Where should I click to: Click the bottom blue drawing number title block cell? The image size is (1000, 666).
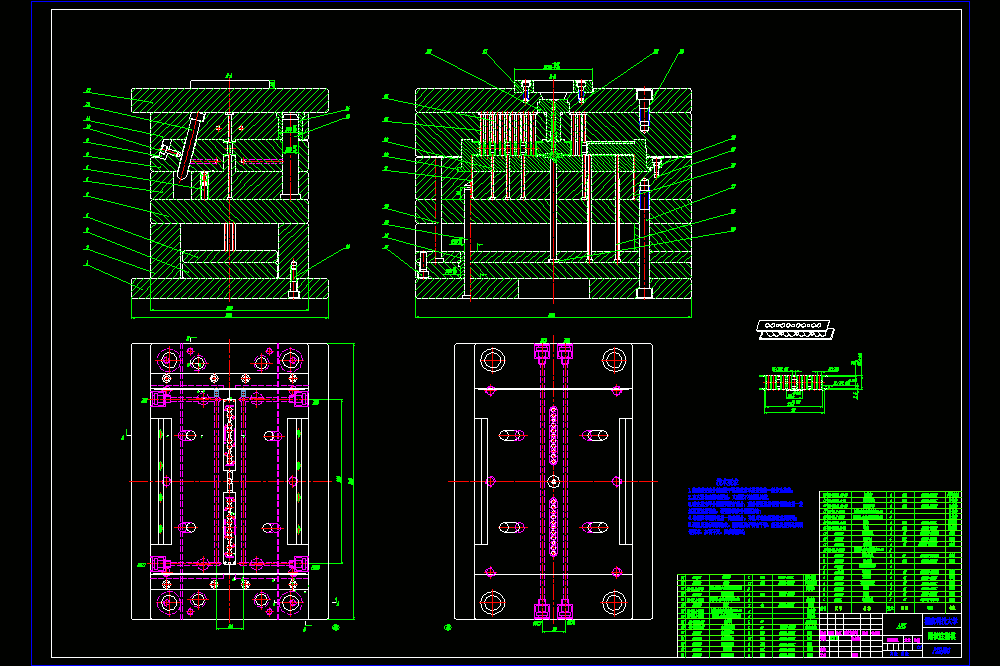[x=941, y=650]
